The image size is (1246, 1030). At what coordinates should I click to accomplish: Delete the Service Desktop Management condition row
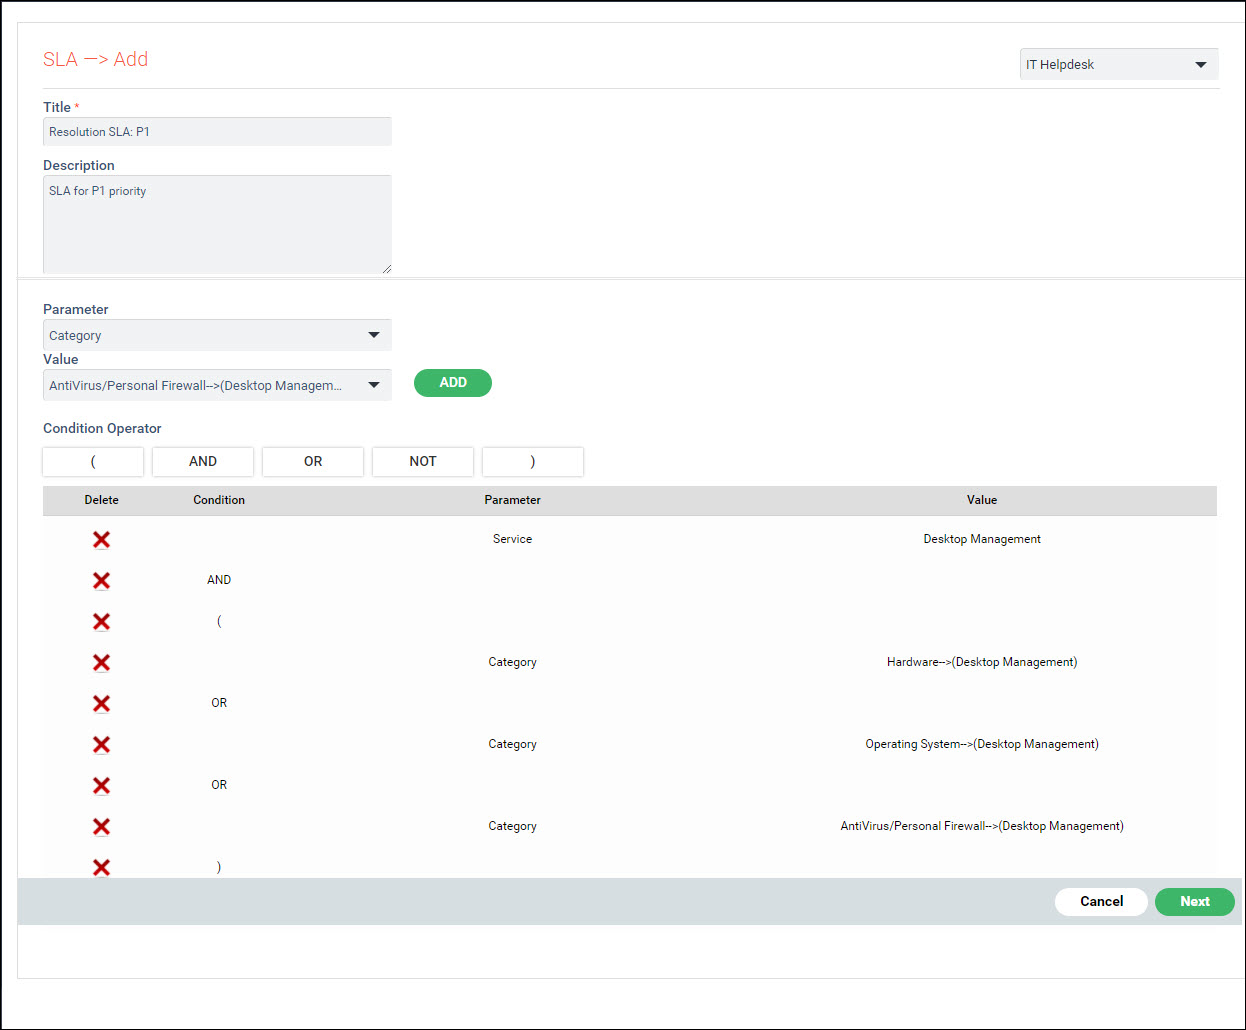[x=101, y=540]
